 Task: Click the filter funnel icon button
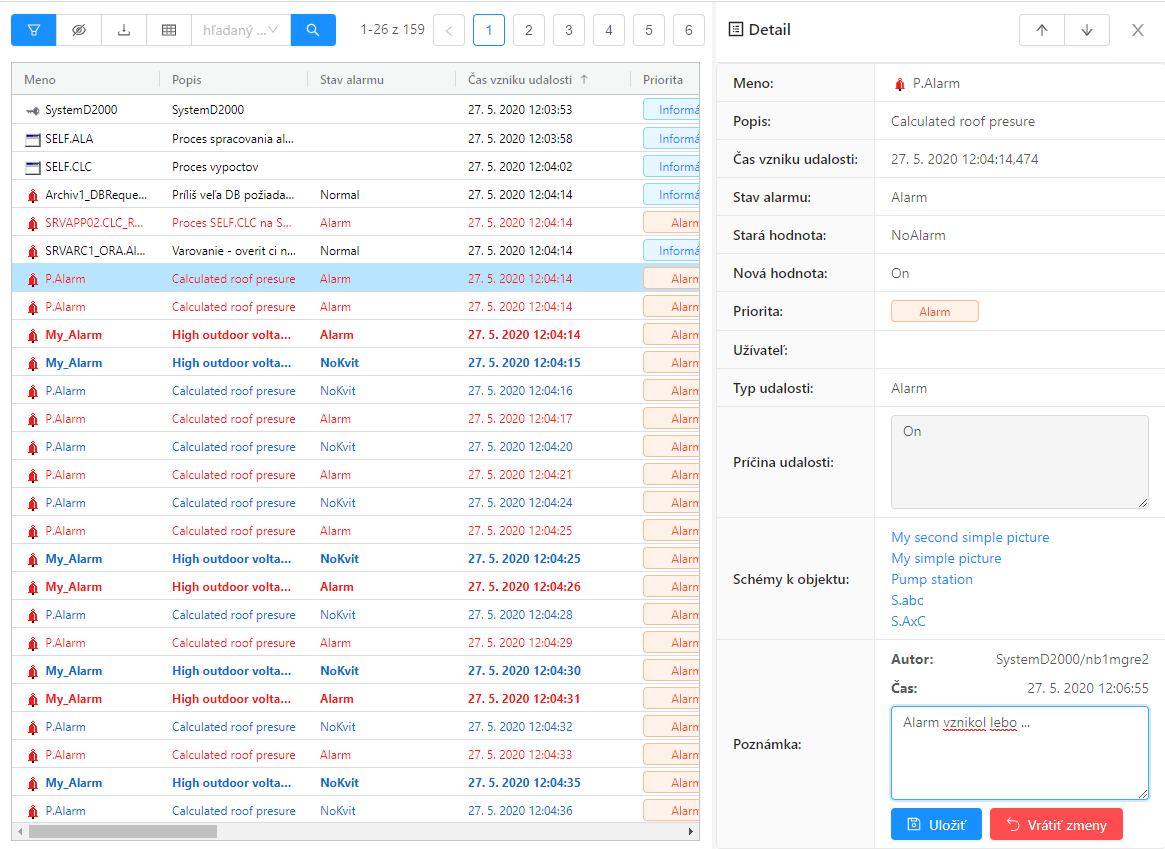[x=34, y=30]
